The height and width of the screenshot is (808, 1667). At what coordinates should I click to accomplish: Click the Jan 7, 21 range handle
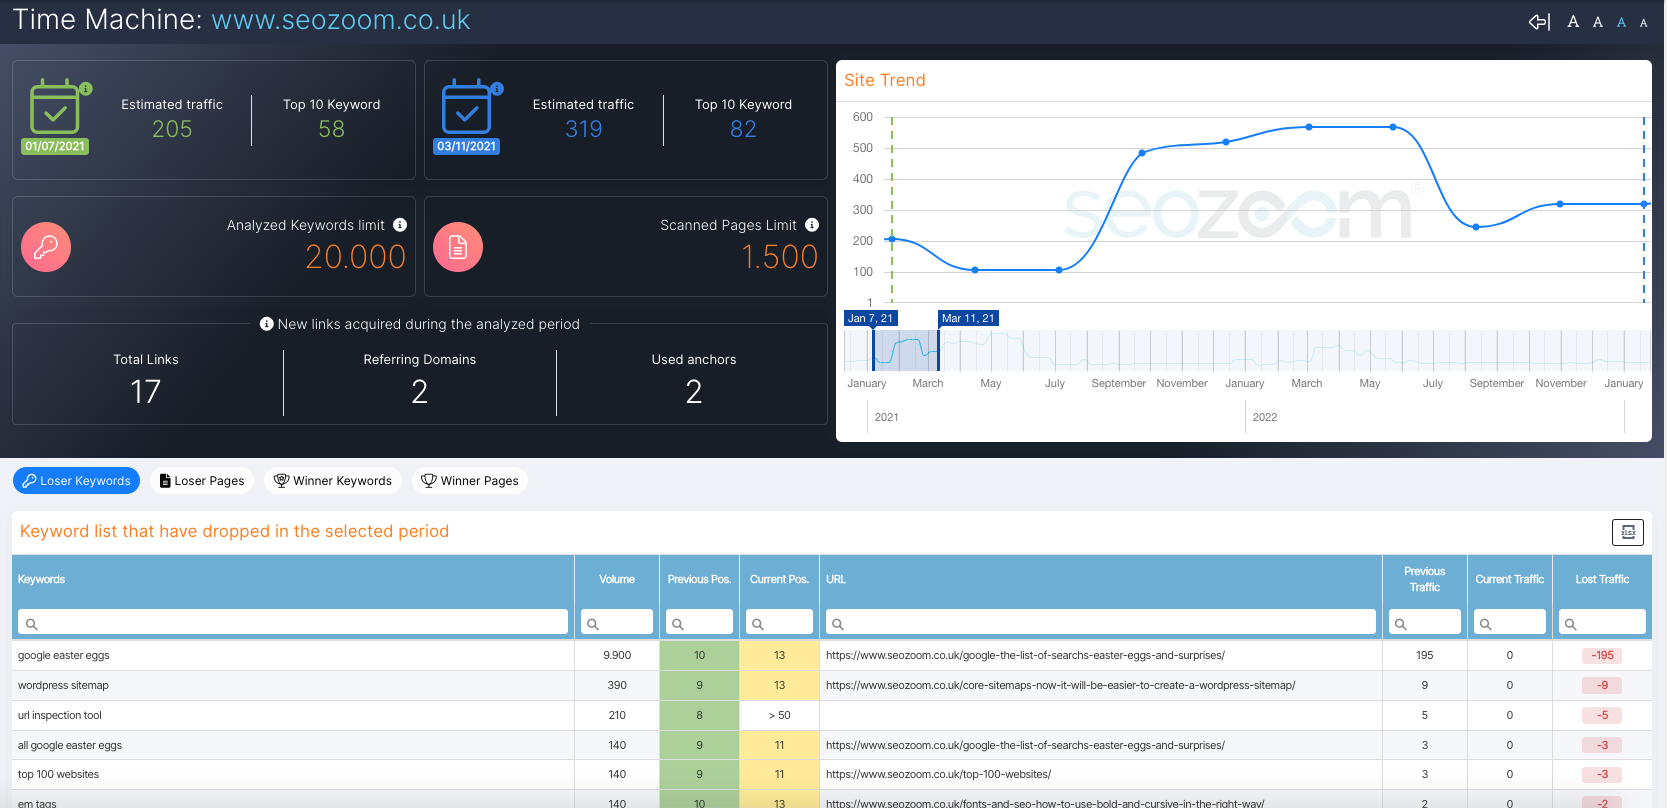tap(871, 318)
